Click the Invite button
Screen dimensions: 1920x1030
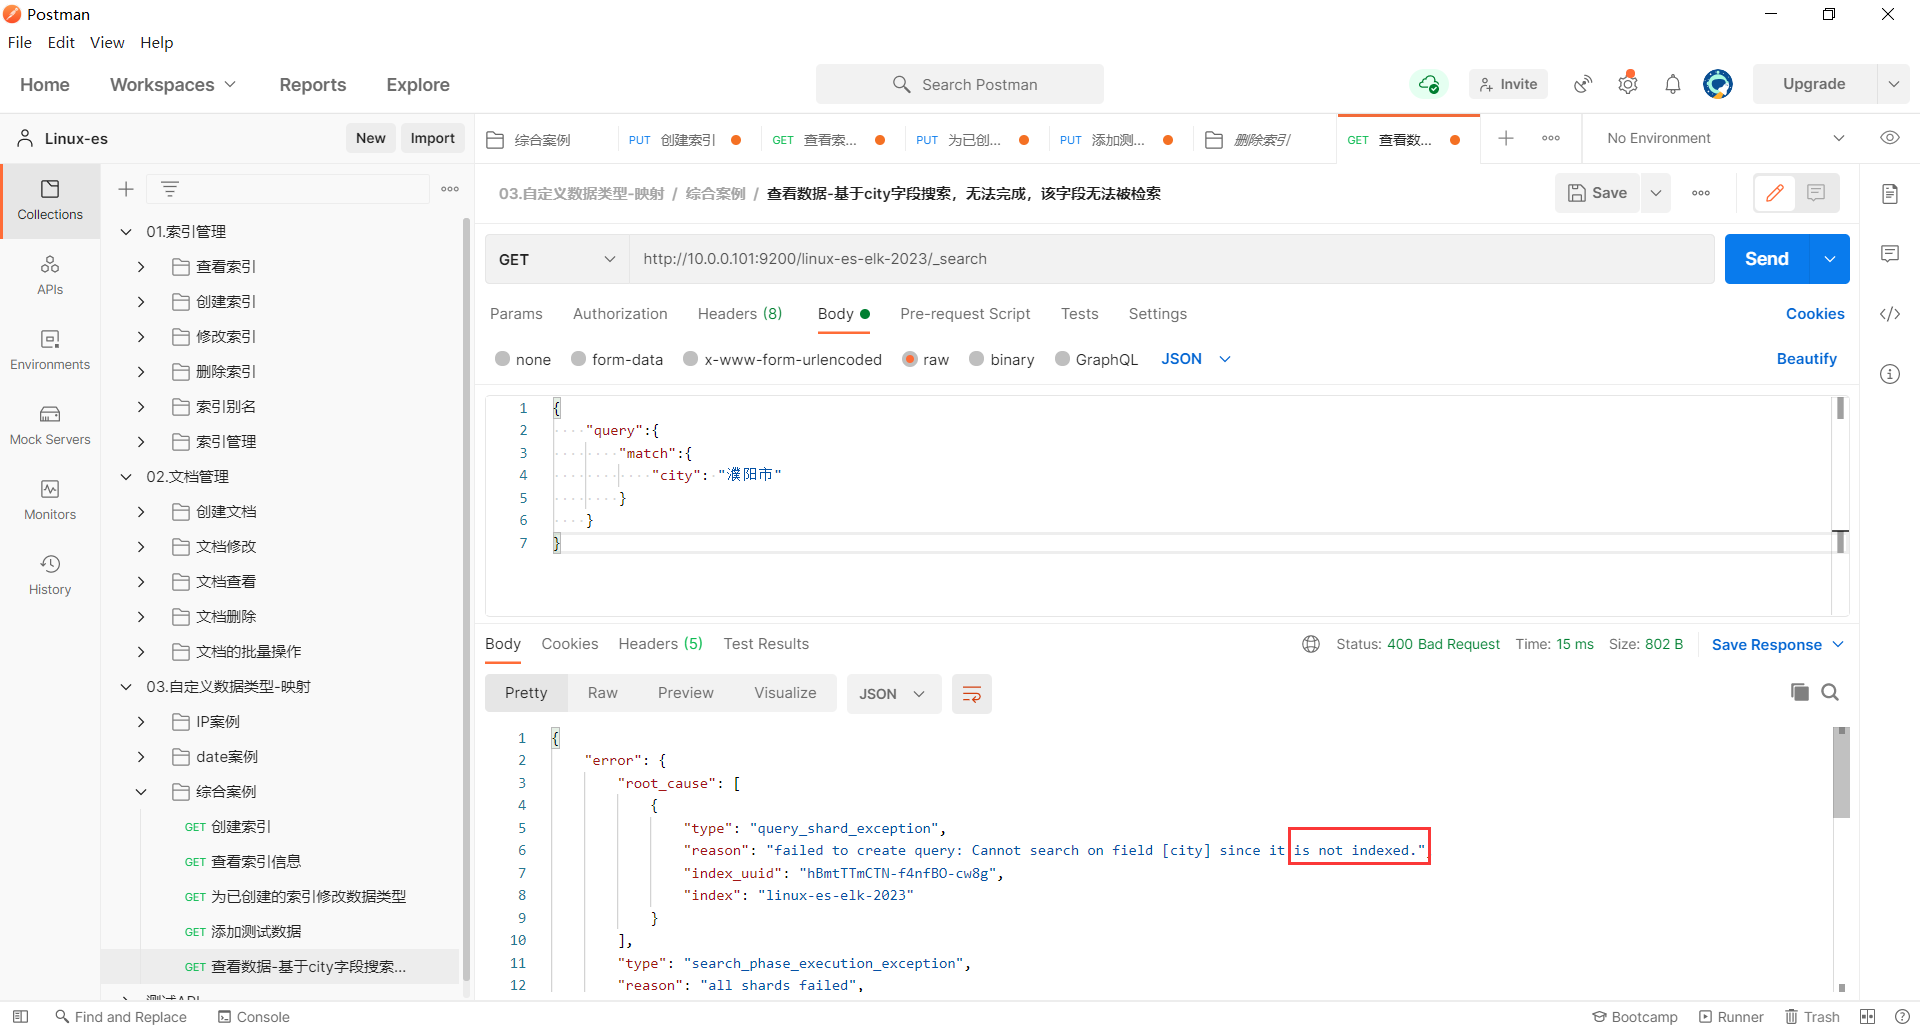pyautogui.click(x=1508, y=84)
